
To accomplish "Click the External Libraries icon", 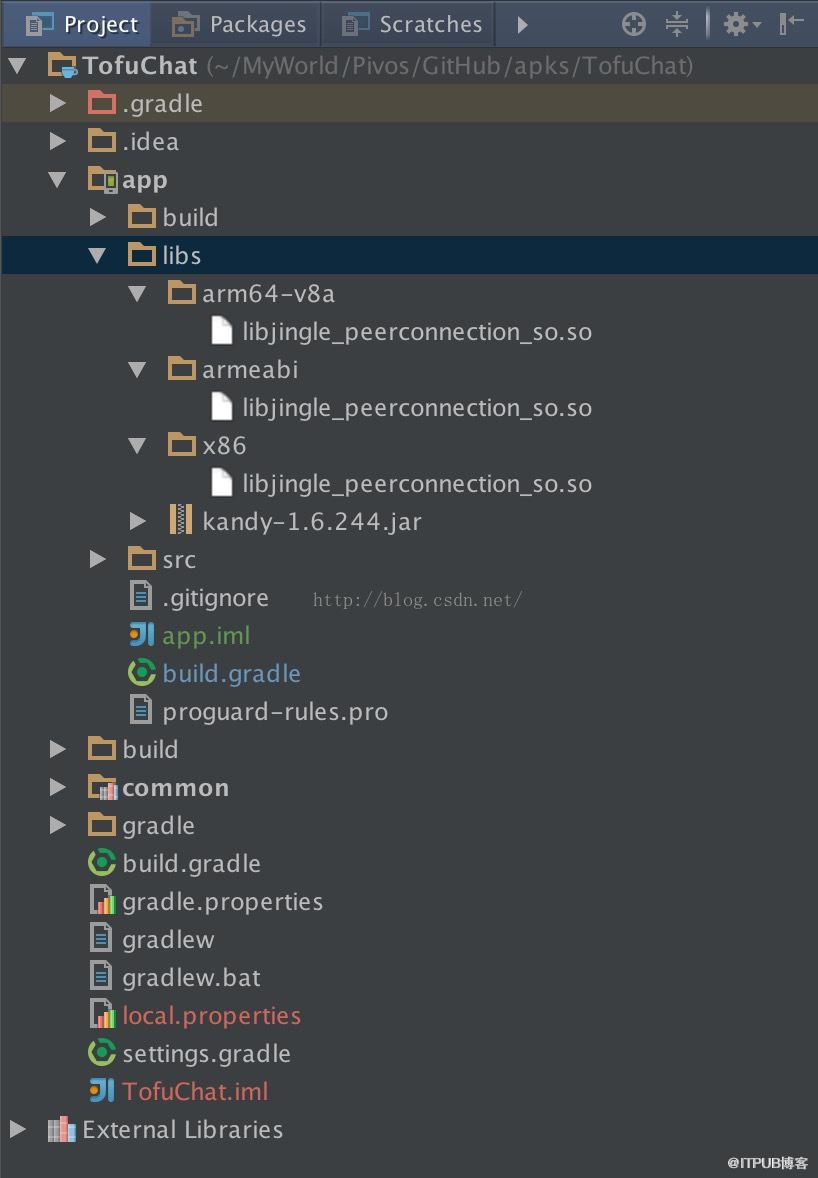I will coord(62,1129).
